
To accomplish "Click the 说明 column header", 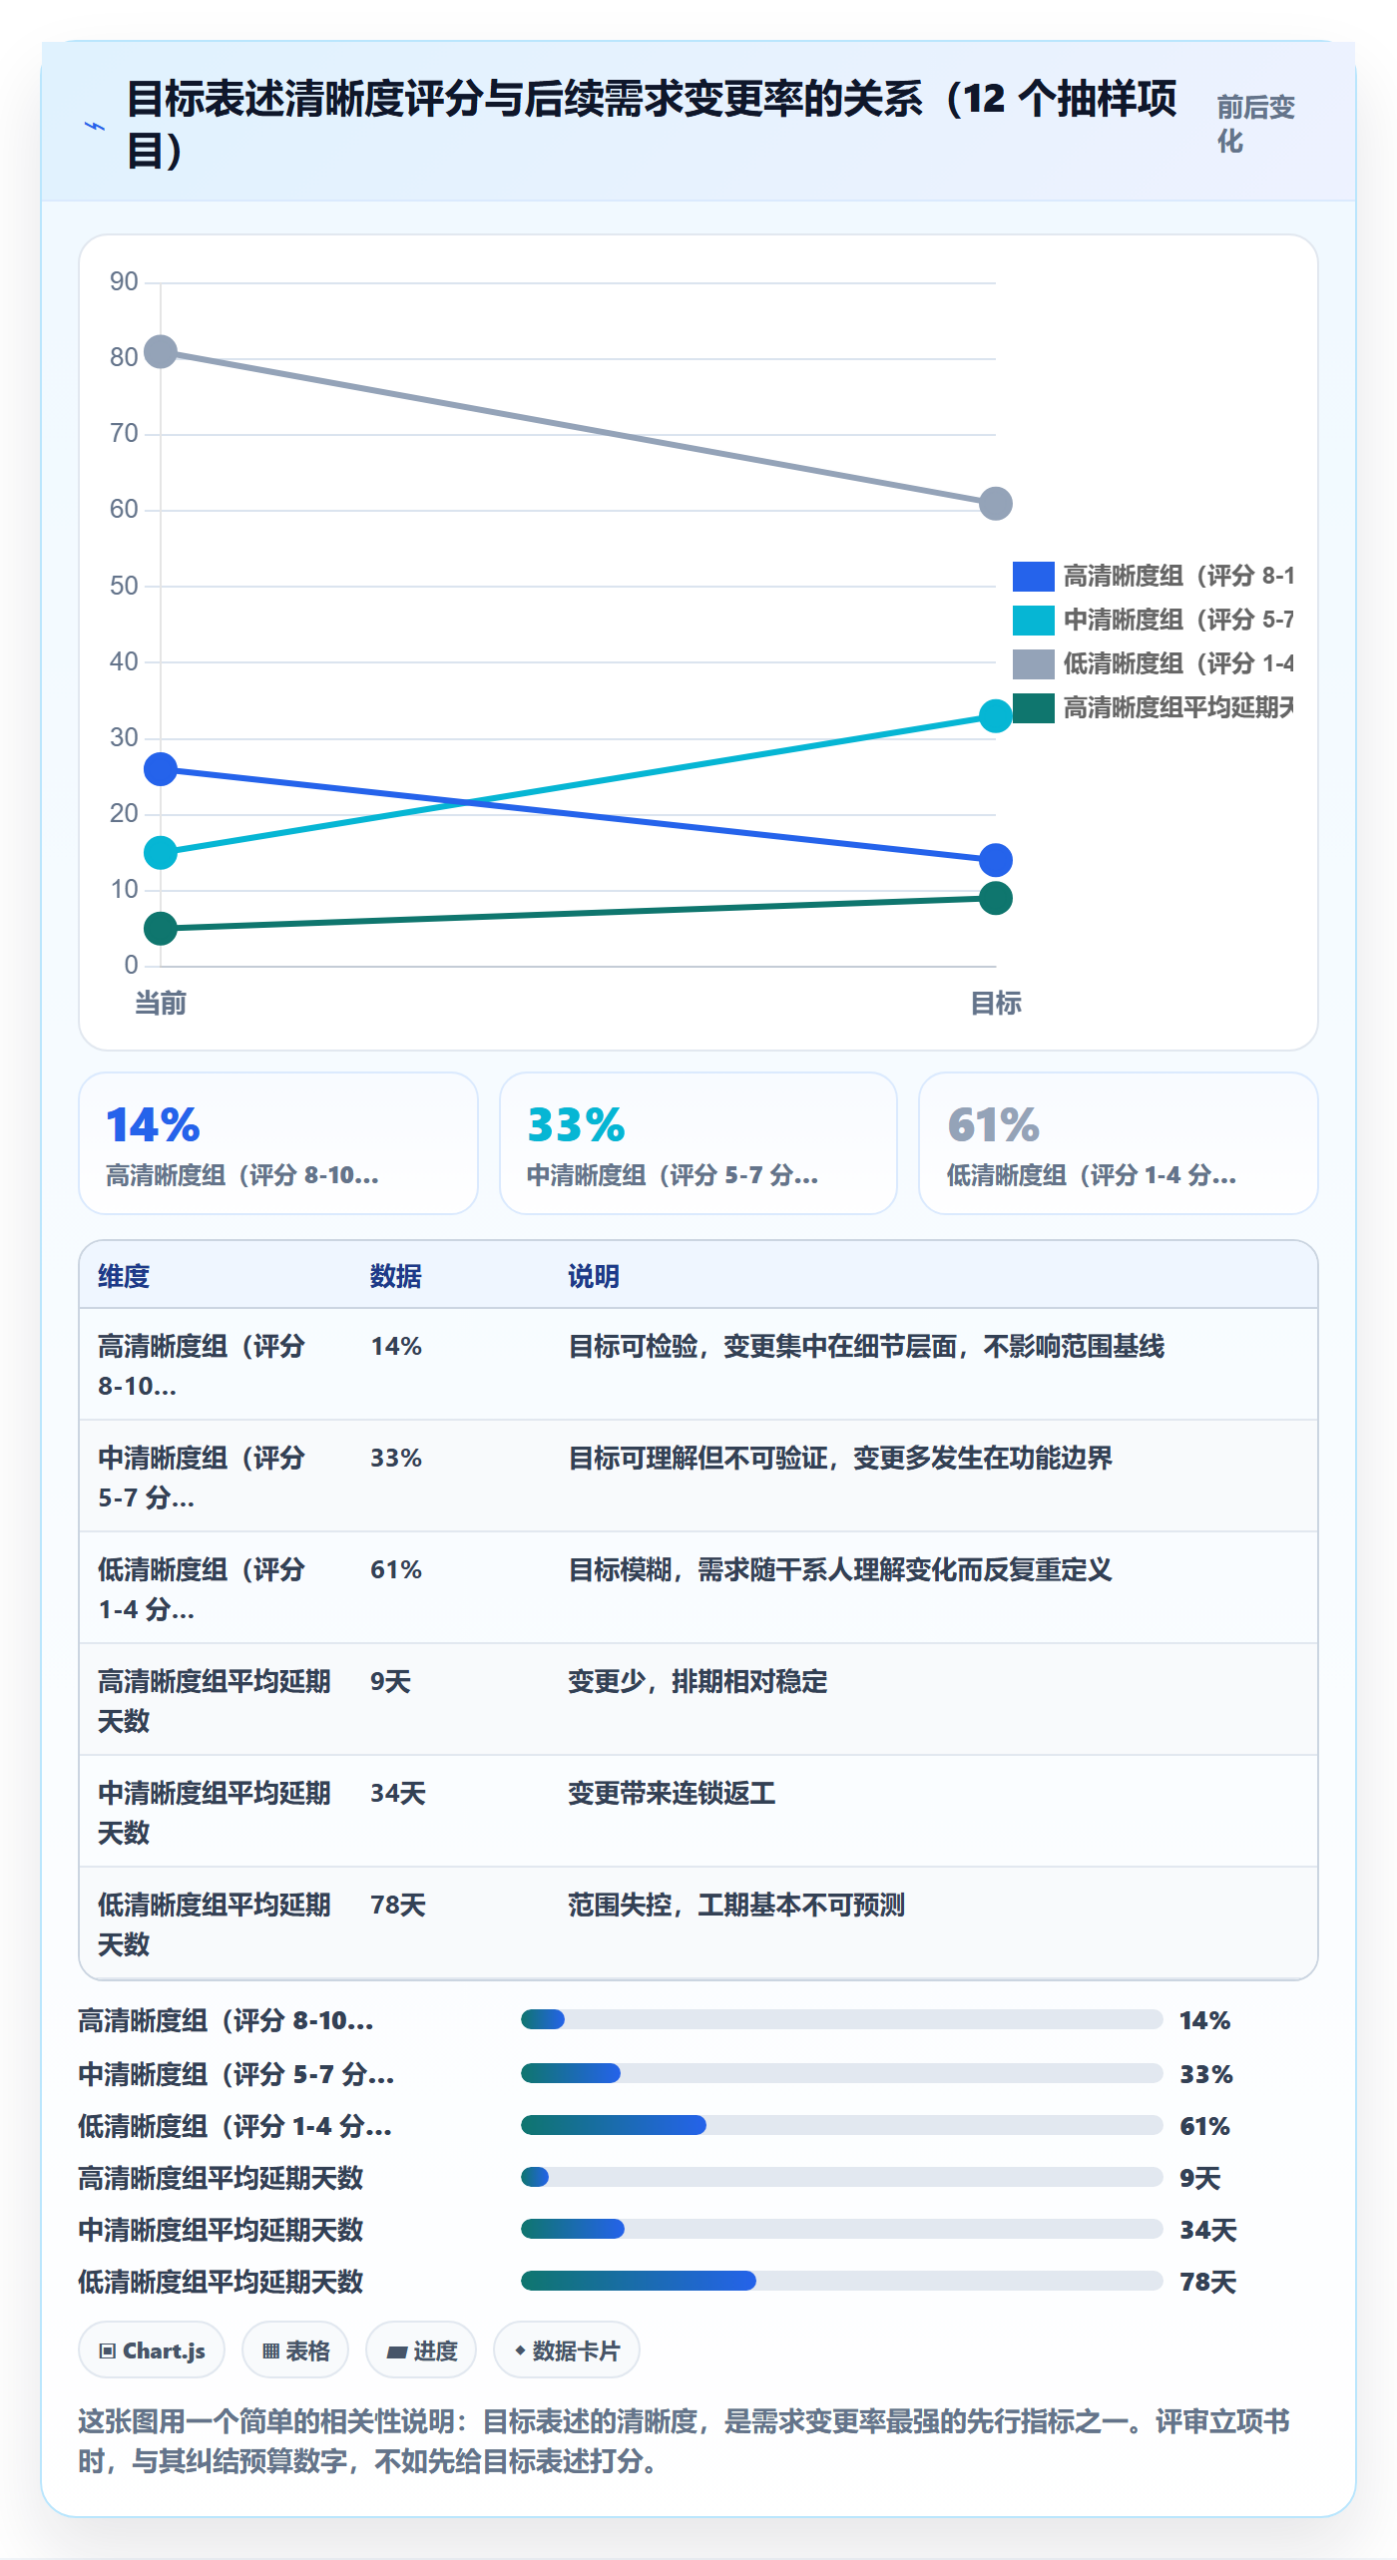I will [x=594, y=1276].
